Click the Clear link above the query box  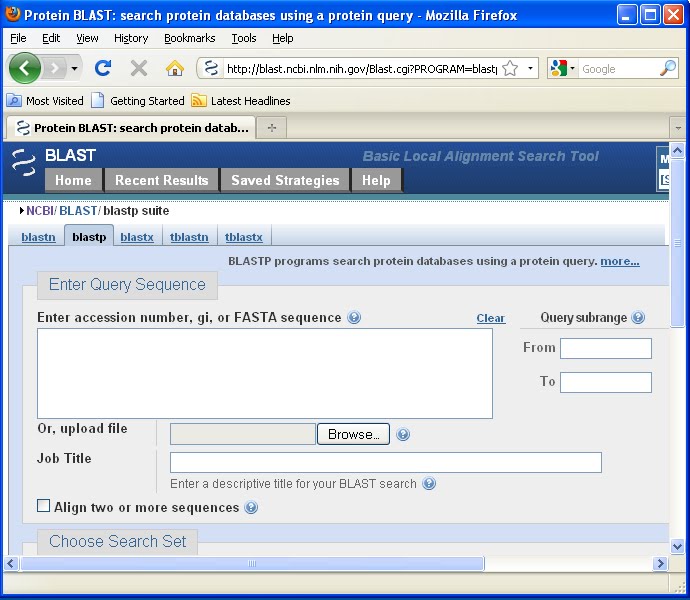point(491,318)
